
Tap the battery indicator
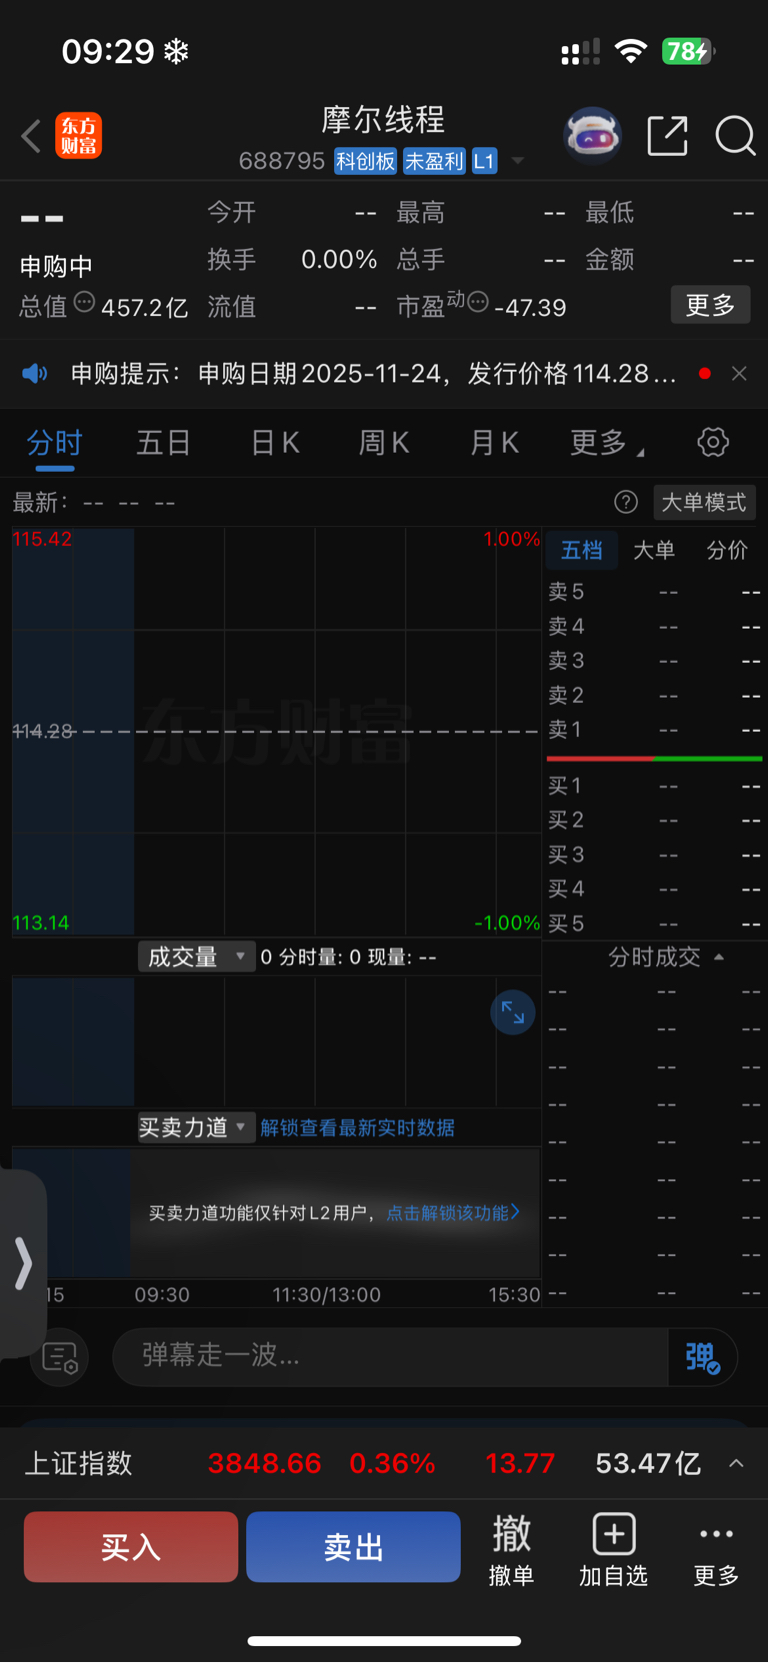687,51
